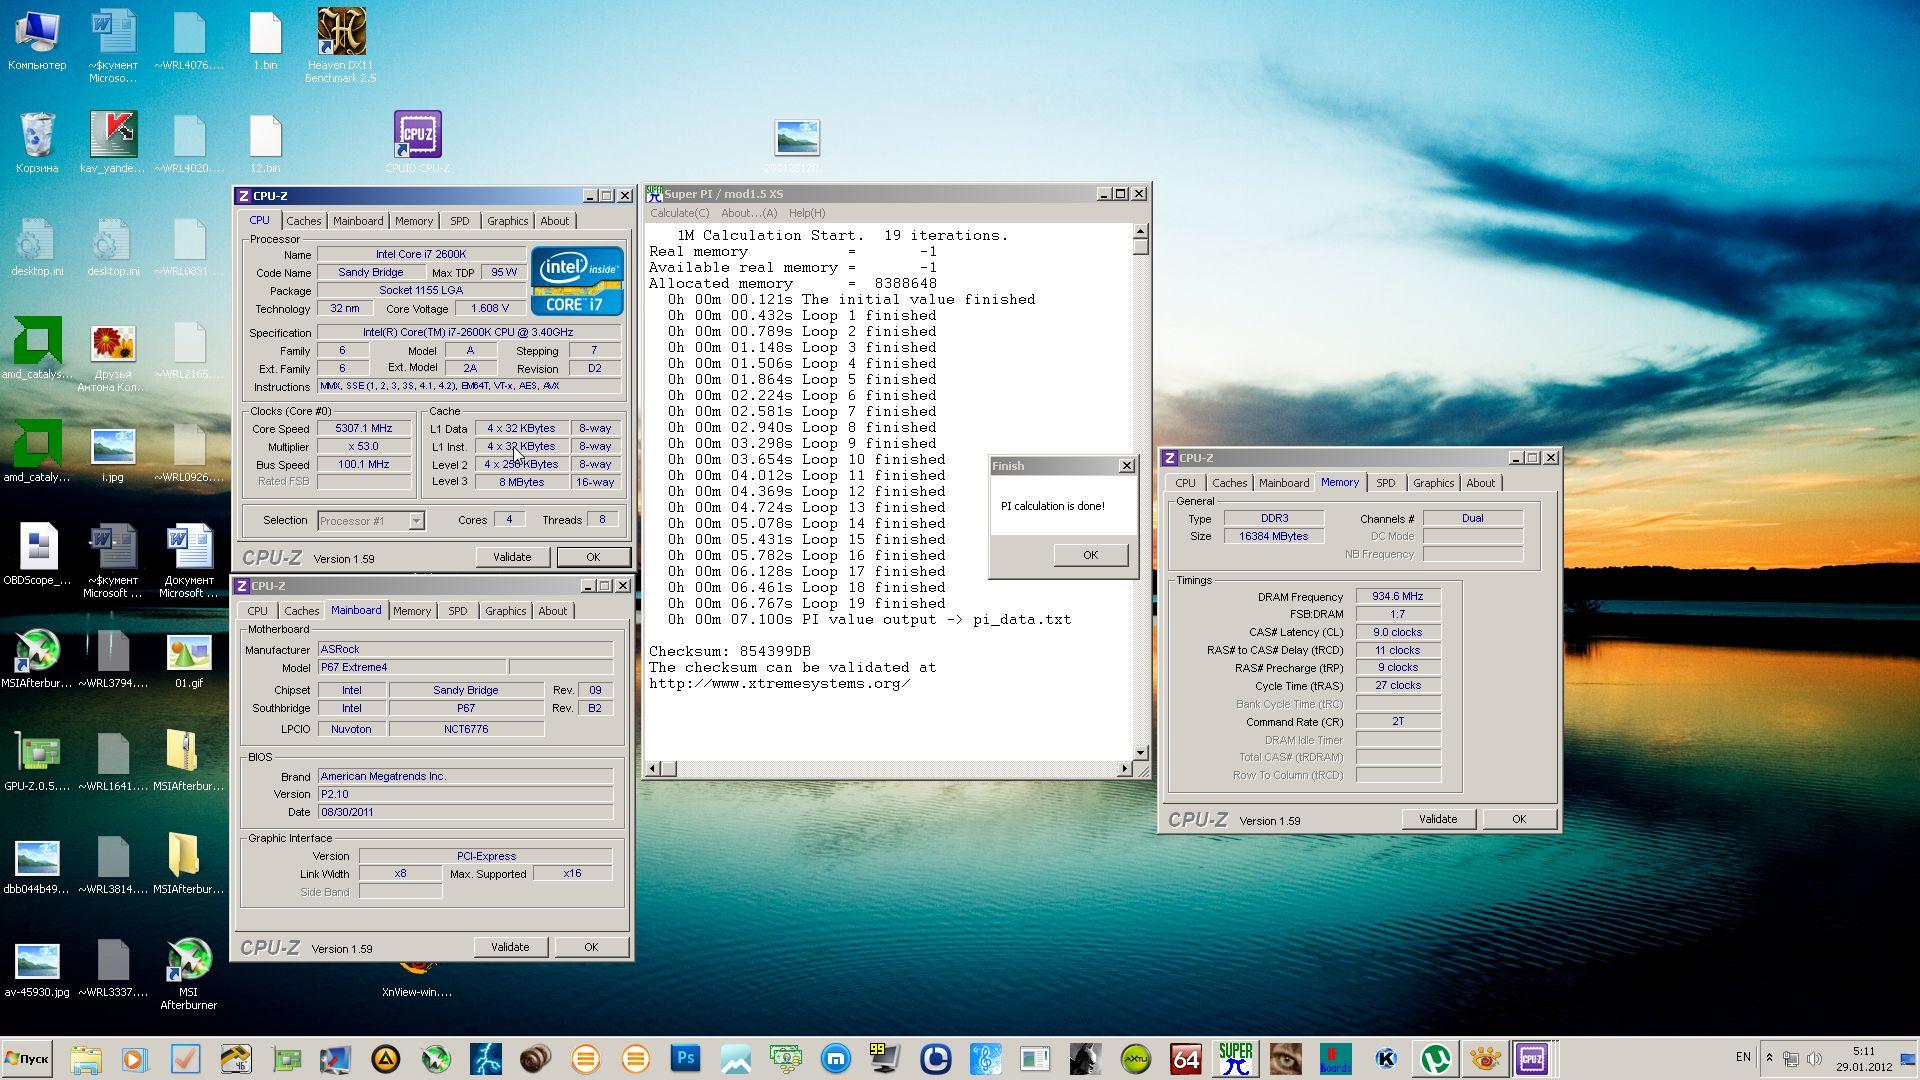Open the 1.bin file on desktop
Screen dimensions: 1920x1080
click(x=265, y=40)
